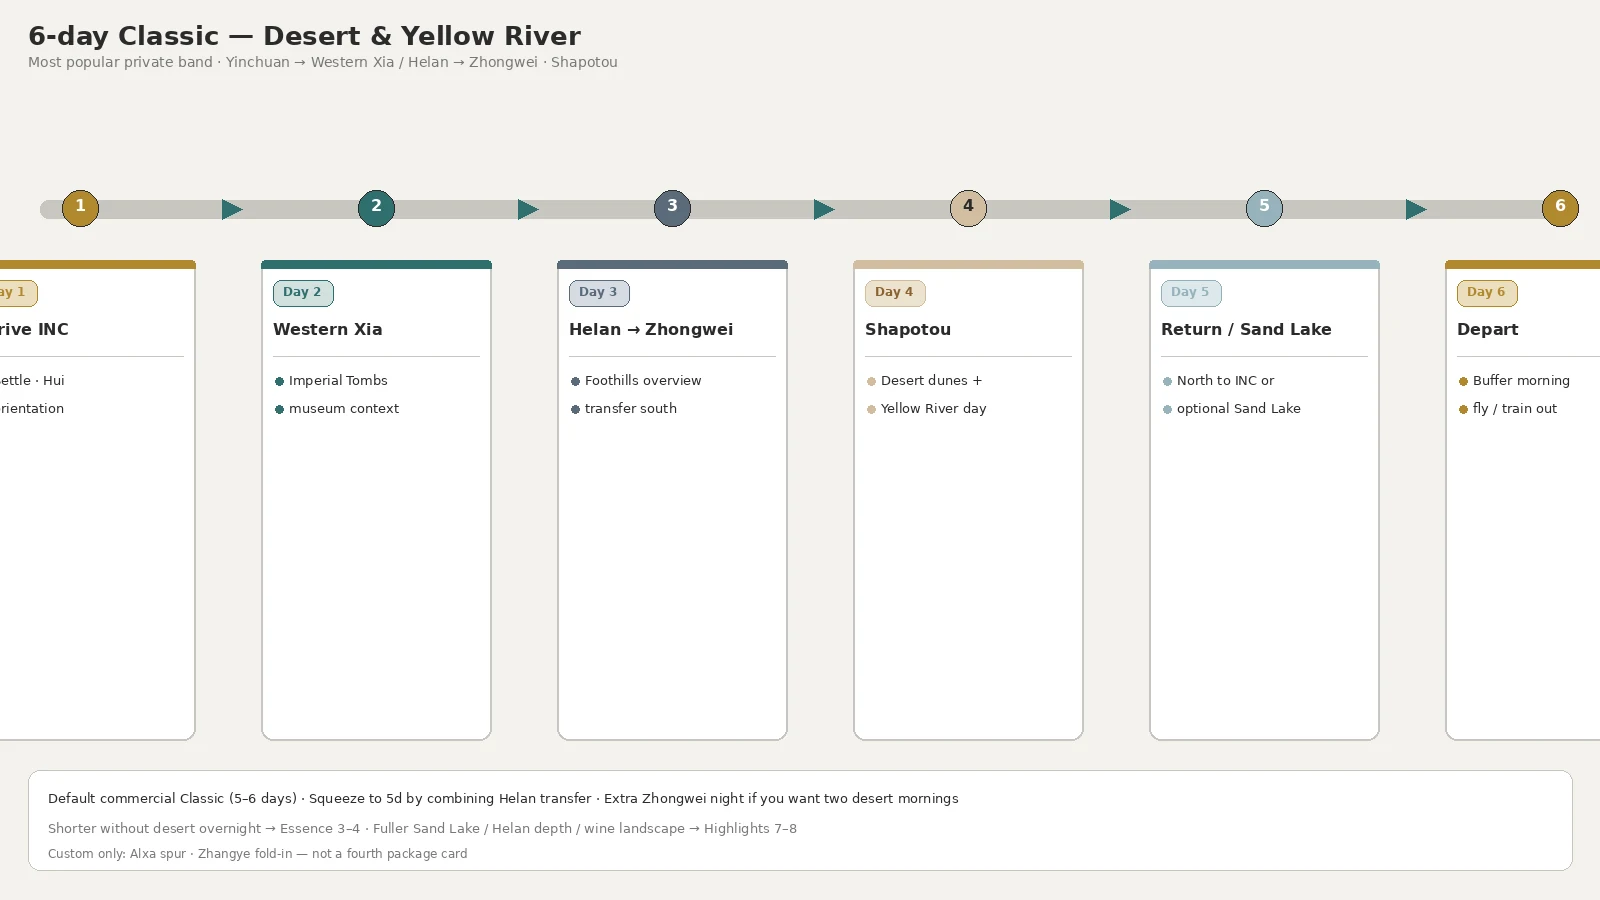
Task: Select timeline marker number 2
Action: (x=376, y=208)
